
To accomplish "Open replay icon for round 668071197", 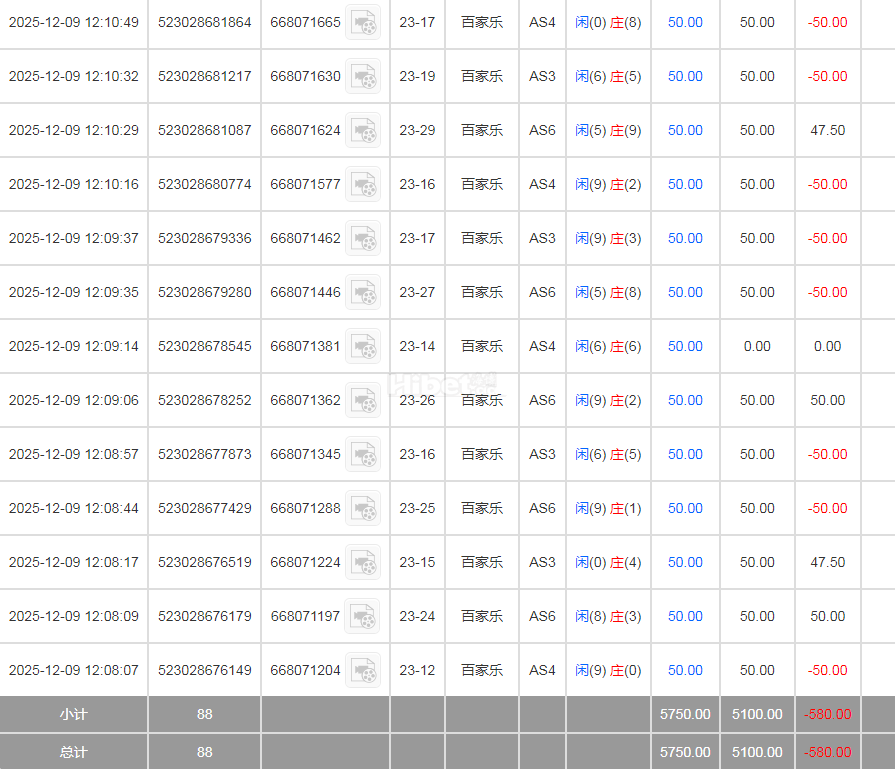I will click(363, 616).
